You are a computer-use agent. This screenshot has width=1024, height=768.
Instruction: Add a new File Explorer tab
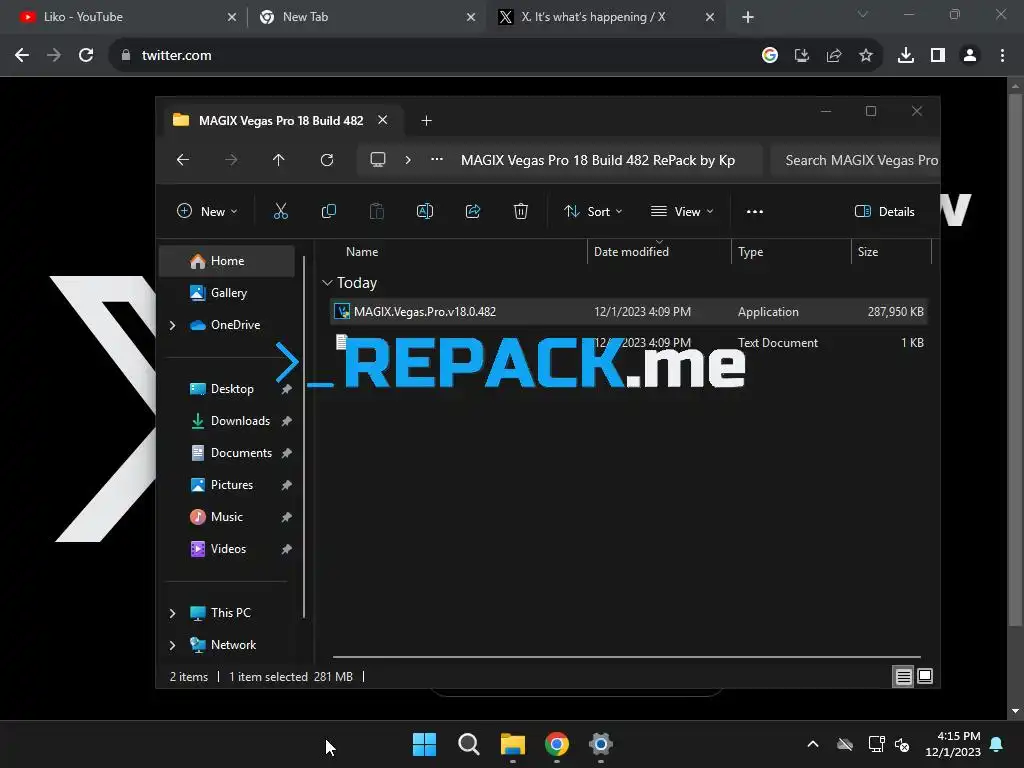click(426, 120)
